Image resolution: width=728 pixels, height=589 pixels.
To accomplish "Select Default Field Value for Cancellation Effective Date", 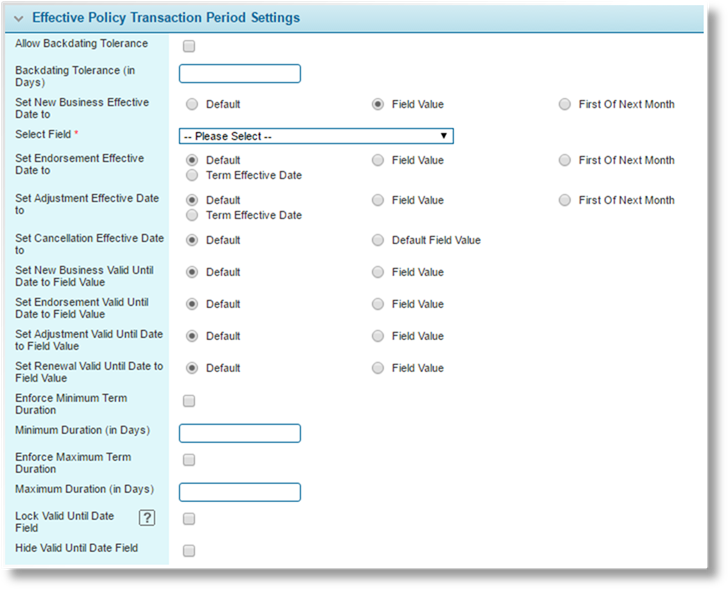I will tap(378, 240).
